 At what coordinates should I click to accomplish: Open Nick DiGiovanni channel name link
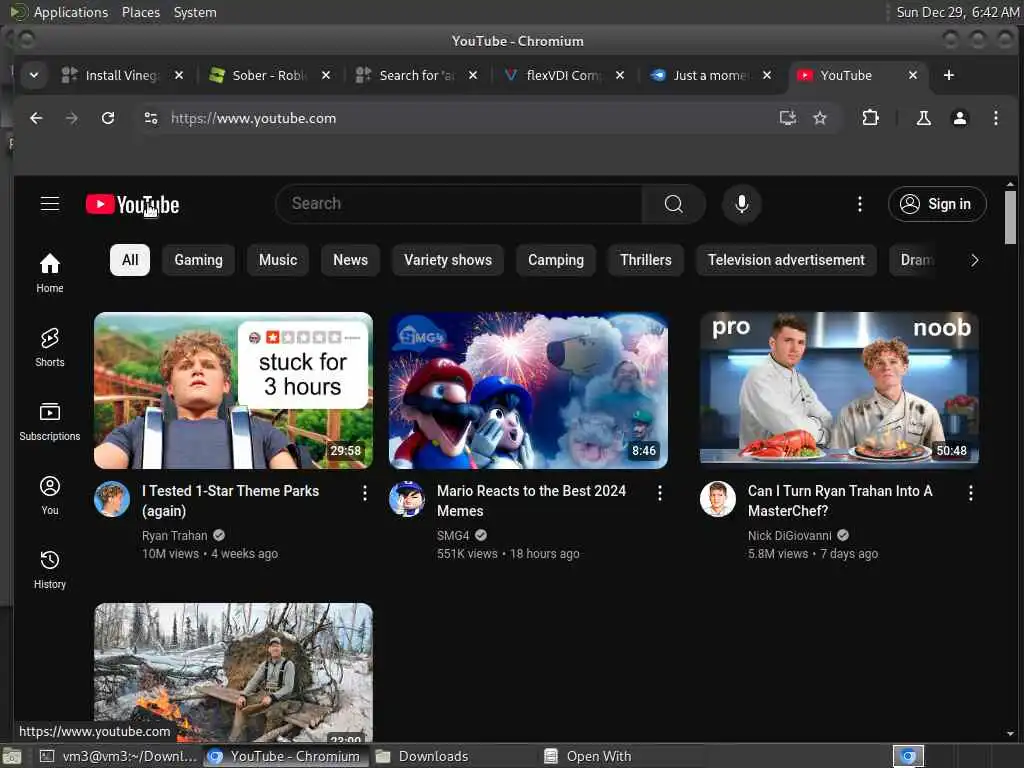[790, 536]
